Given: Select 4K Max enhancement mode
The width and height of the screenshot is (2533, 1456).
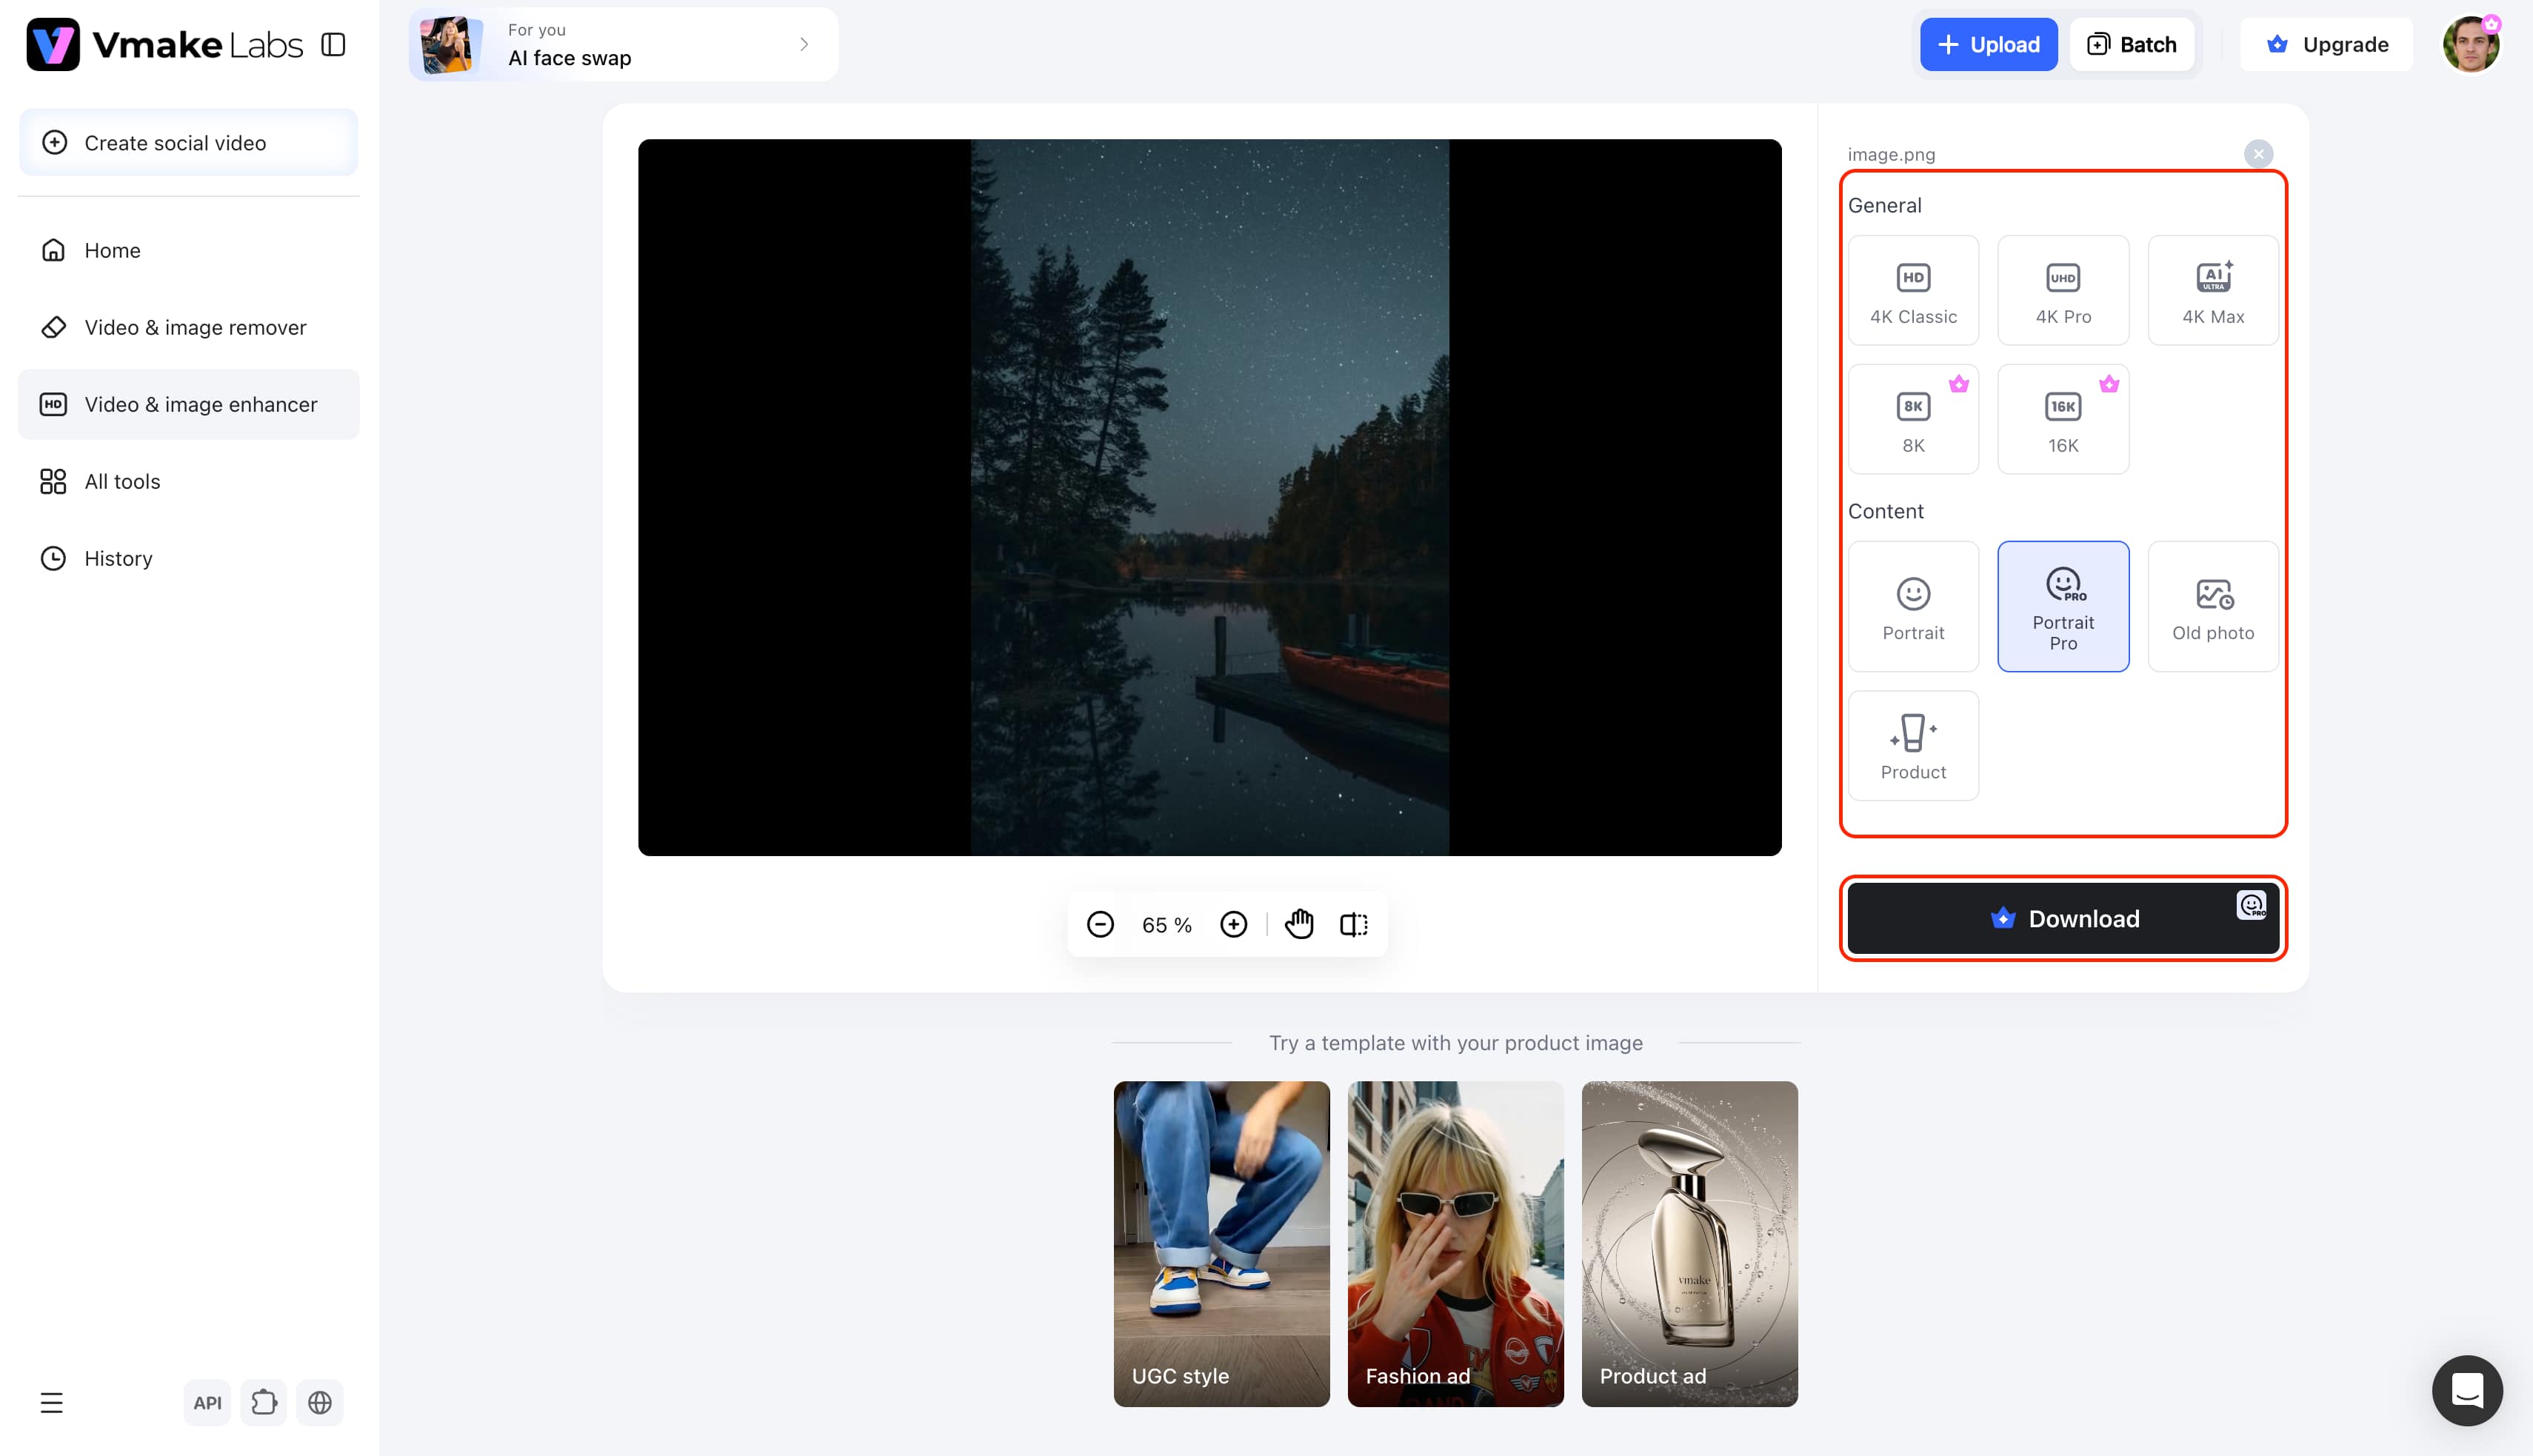Looking at the screenshot, I should pyautogui.click(x=2213, y=290).
